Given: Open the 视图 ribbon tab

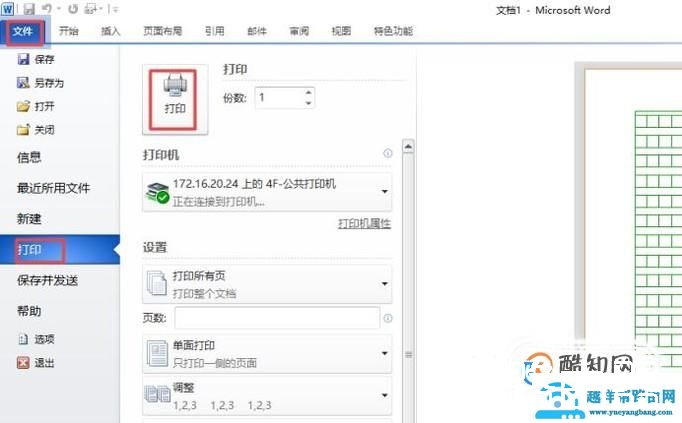Looking at the screenshot, I should point(341,31).
